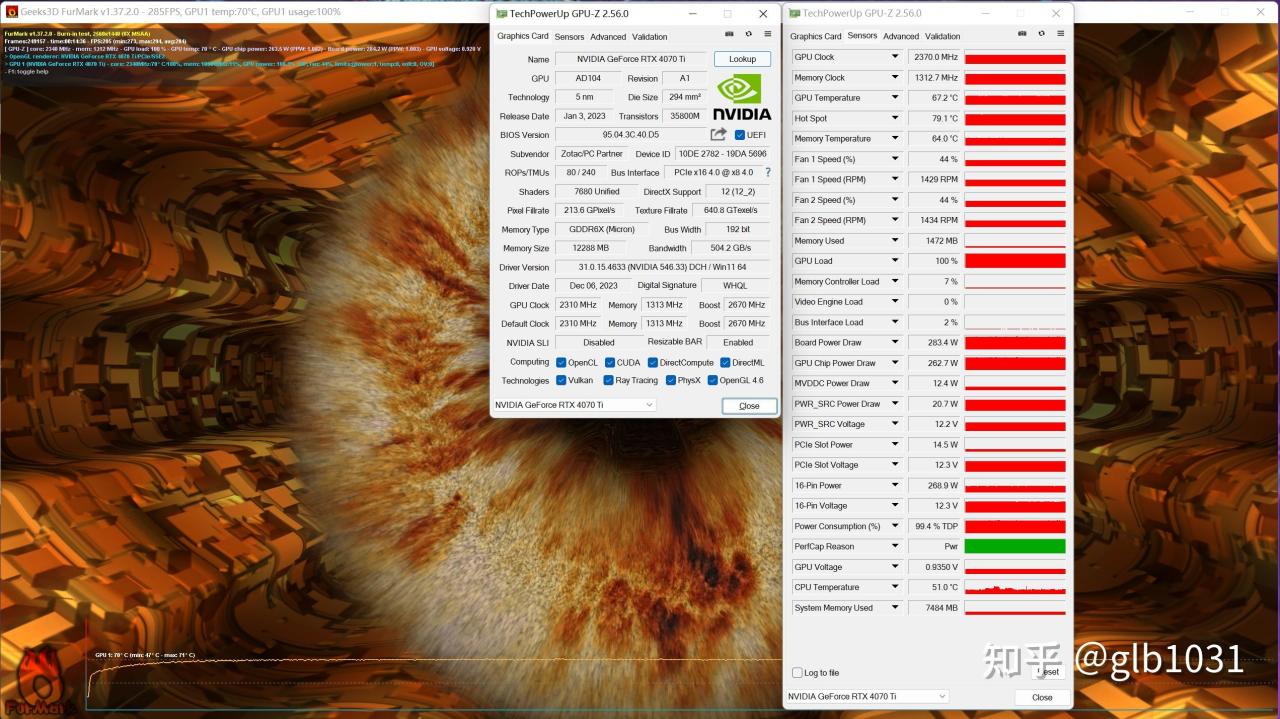Click the refresh icon in Sensors window
This screenshot has width=1280, height=719.
click(1041, 34)
